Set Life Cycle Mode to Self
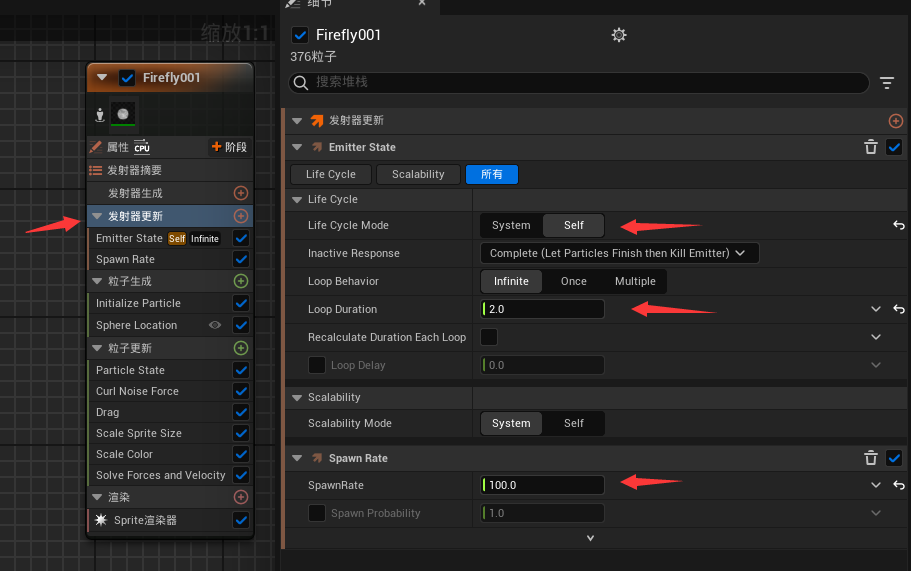 point(573,225)
